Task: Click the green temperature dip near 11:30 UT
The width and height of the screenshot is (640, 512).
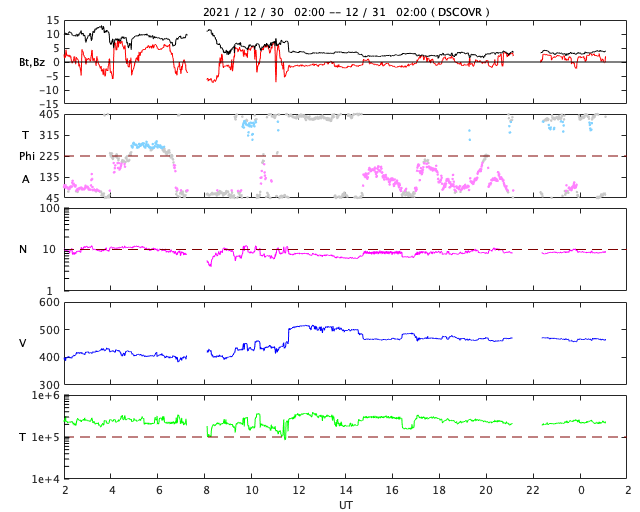Action: pyautogui.click(x=284, y=430)
